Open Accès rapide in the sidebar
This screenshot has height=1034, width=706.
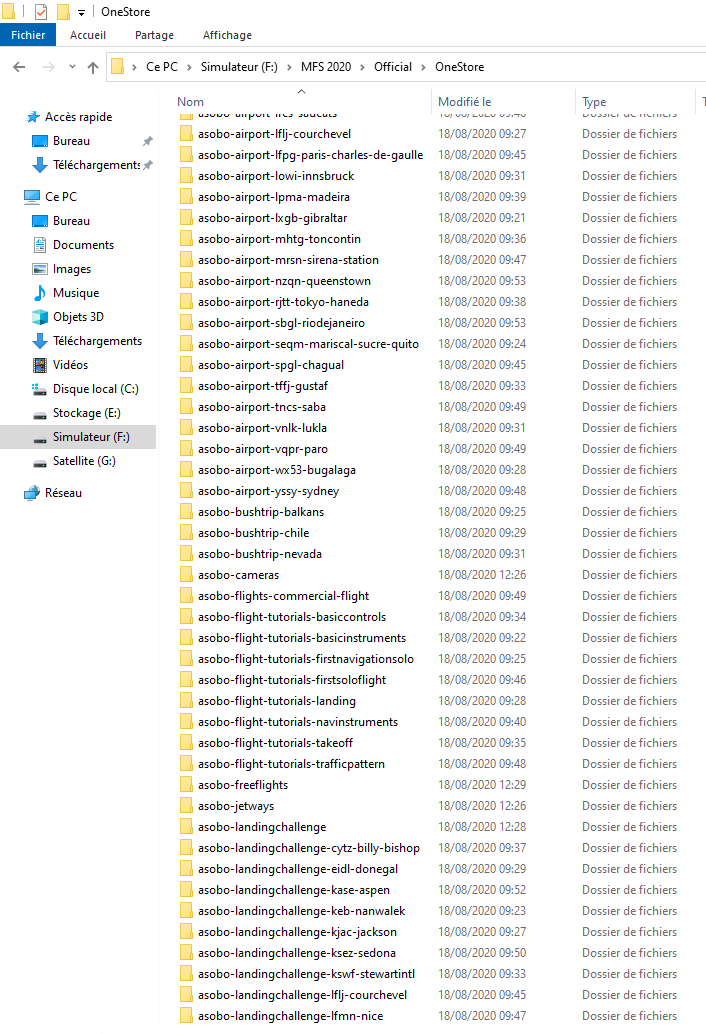coord(78,117)
